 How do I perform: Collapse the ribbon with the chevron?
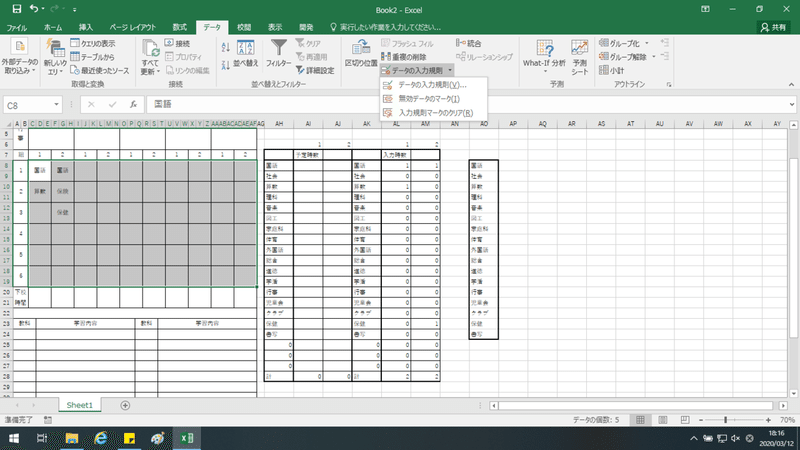[791, 85]
